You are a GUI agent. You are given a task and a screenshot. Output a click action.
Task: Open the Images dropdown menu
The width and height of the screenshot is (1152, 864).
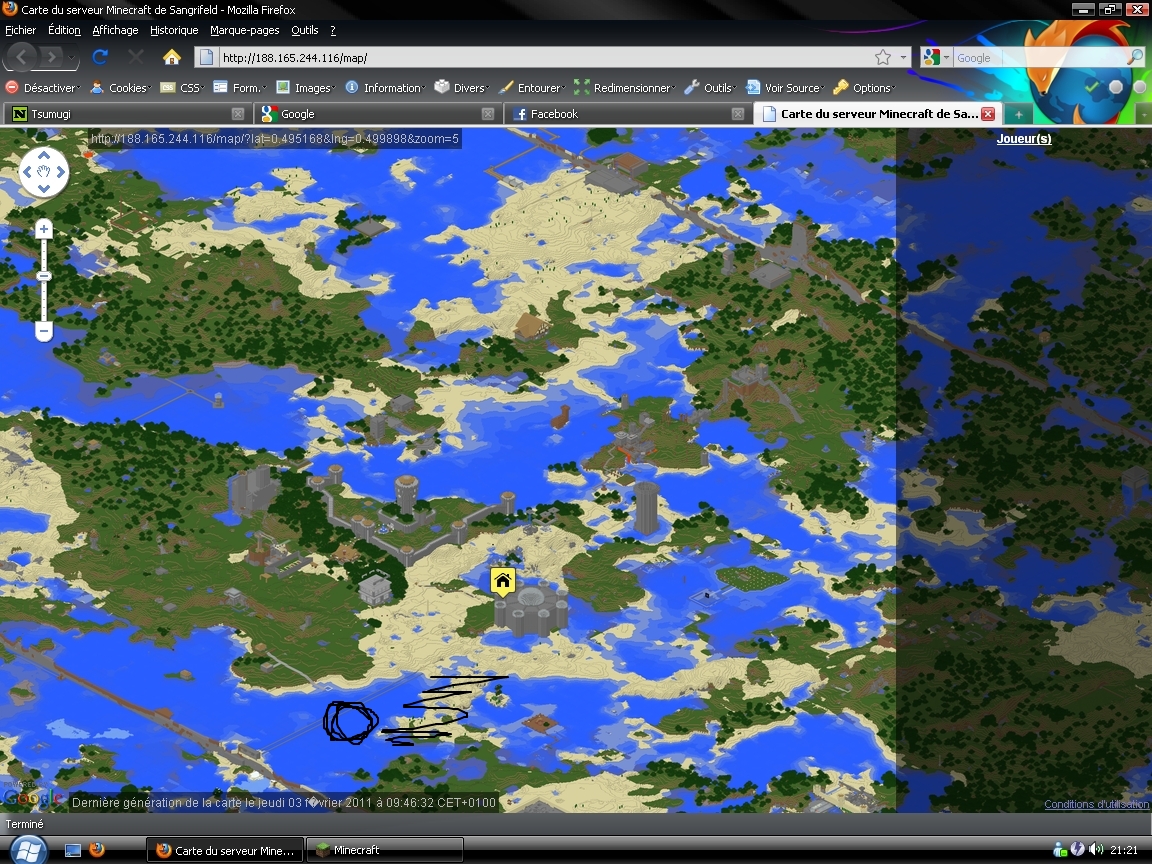(x=306, y=87)
